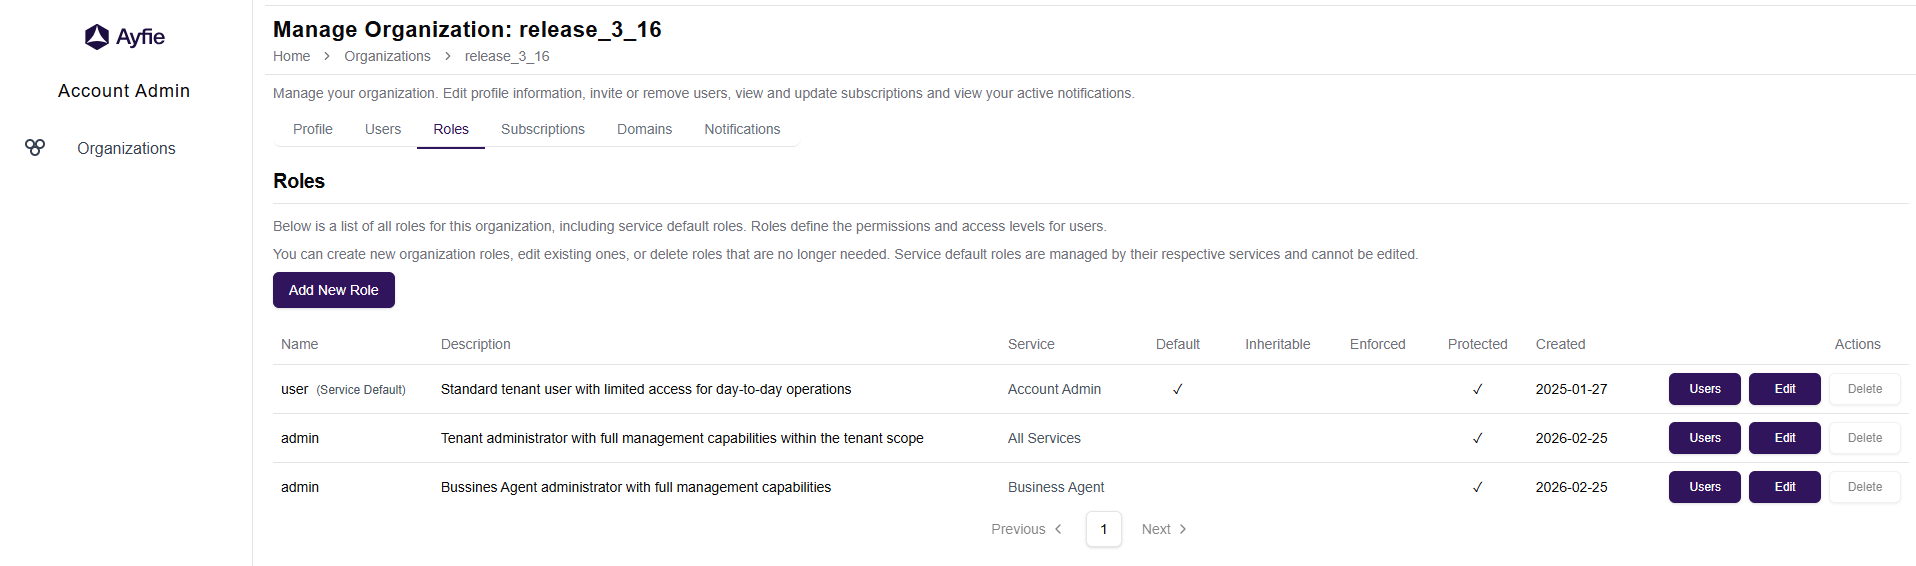
Task: Click the Ayfie logo icon
Action: point(97,37)
